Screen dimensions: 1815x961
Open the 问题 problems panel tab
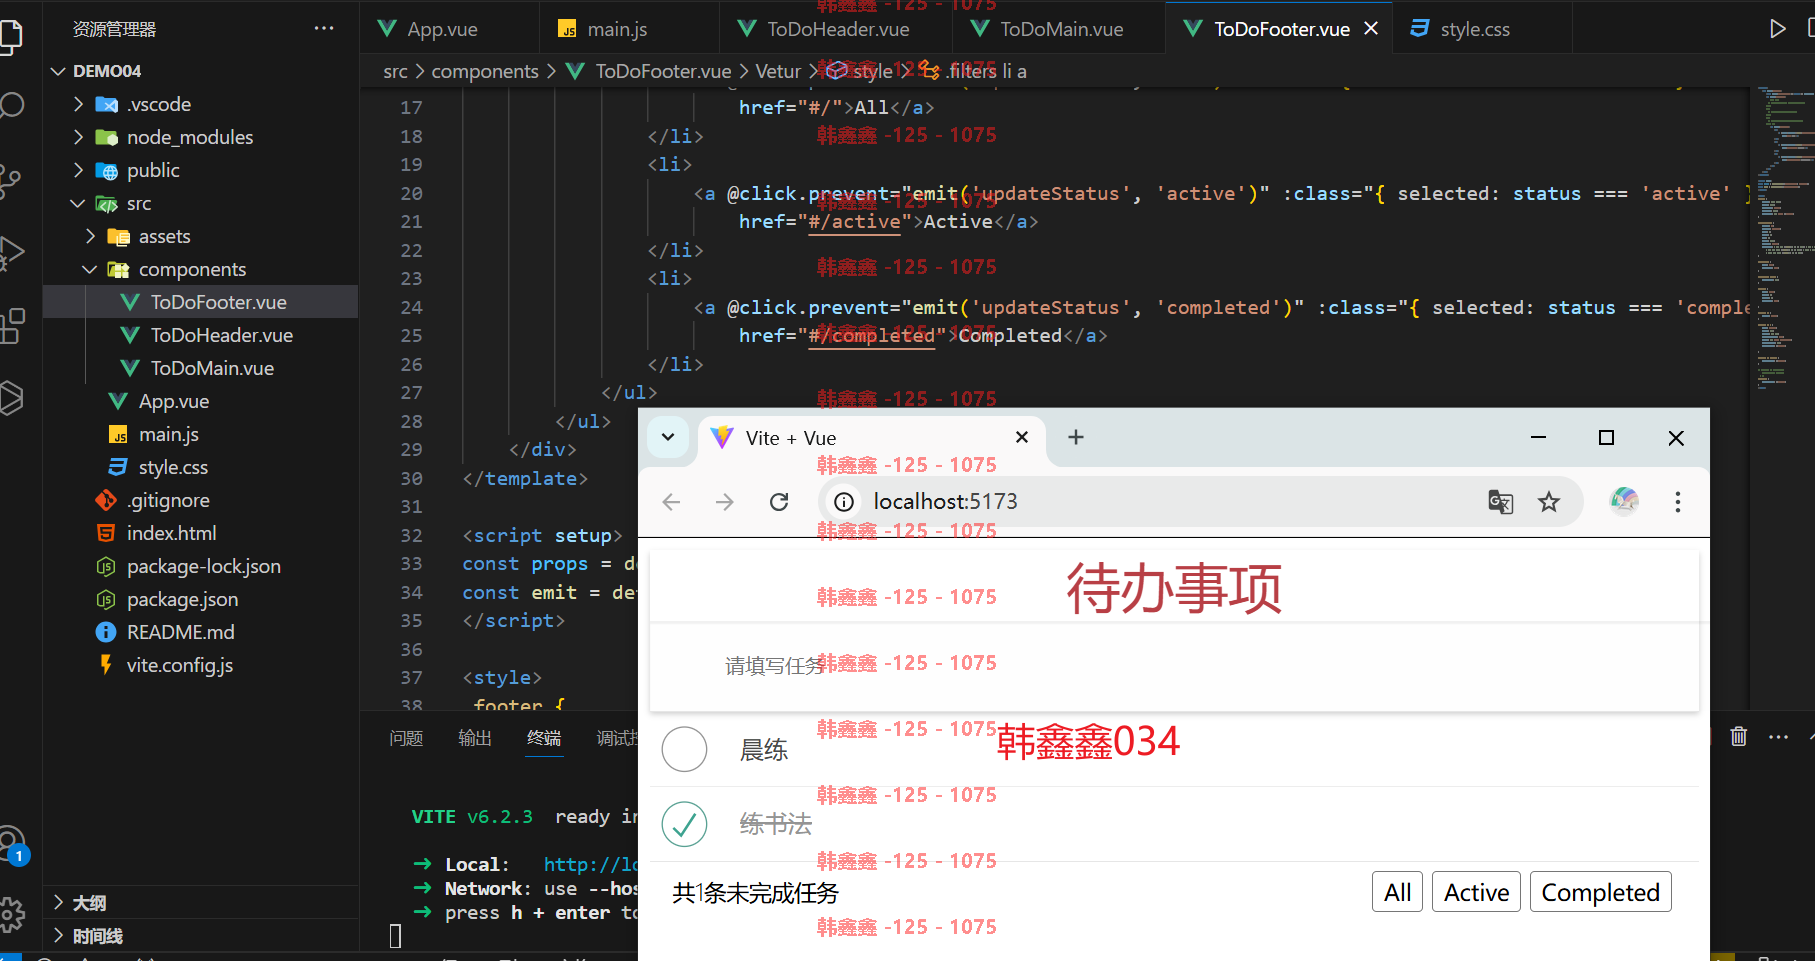406,738
